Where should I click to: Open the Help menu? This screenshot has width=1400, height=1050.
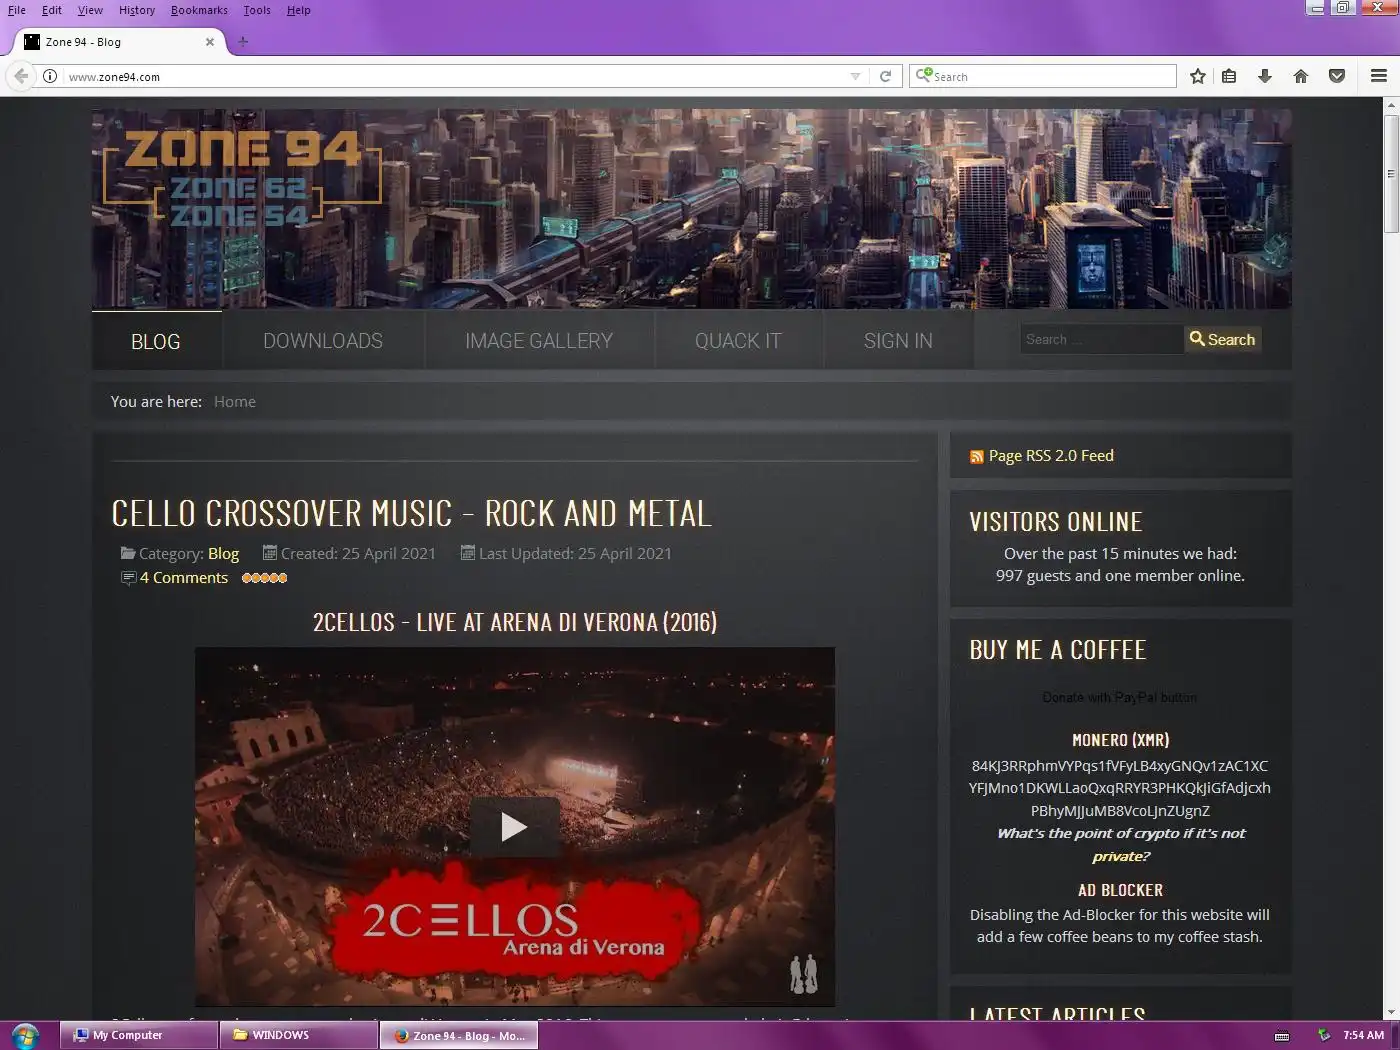tap(299, 10)
